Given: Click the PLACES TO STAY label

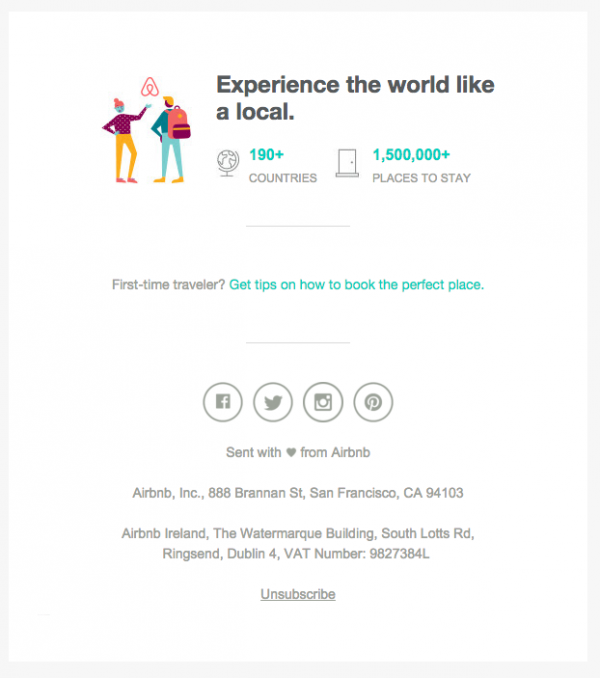Looking at the screenshot, I should coord(421,178).
